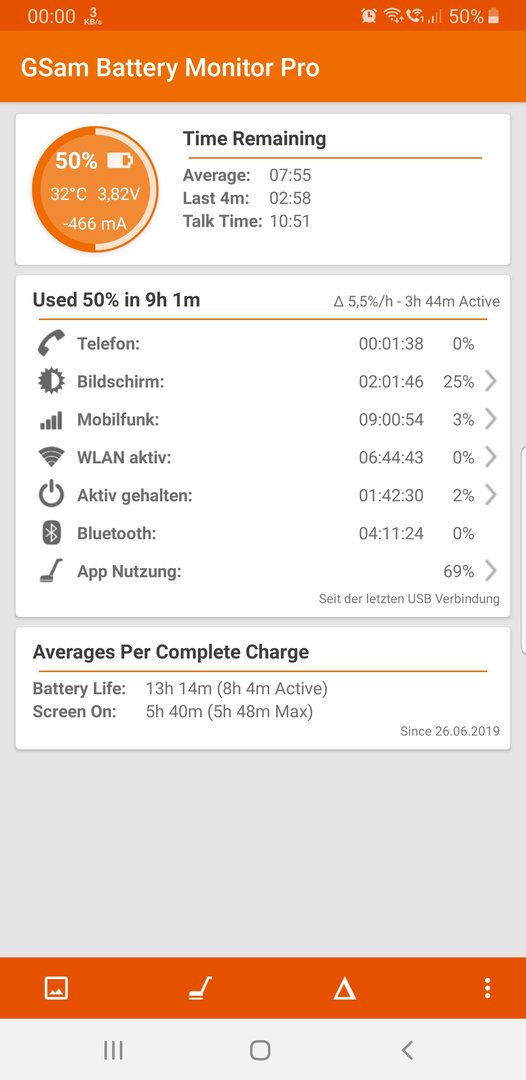The width and height of the screenshot is (526, 1080).
Task: Open the three-dot overflow menu
Action: click(x=487, y=988)
